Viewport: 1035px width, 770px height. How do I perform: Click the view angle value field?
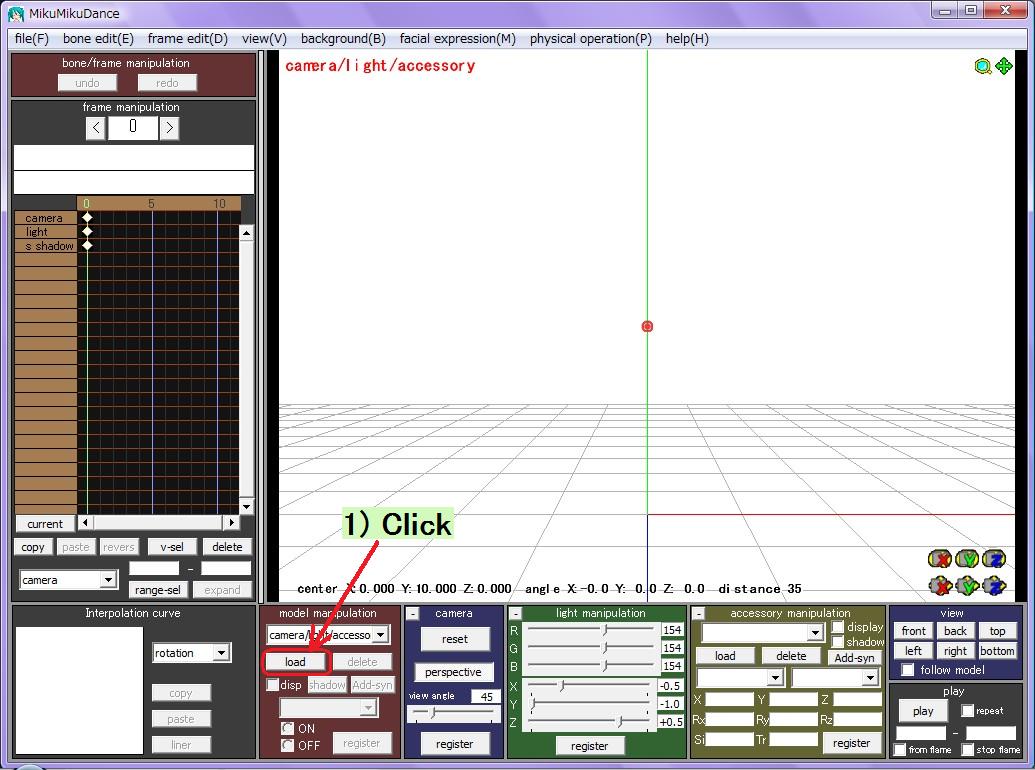coord(485,696)
